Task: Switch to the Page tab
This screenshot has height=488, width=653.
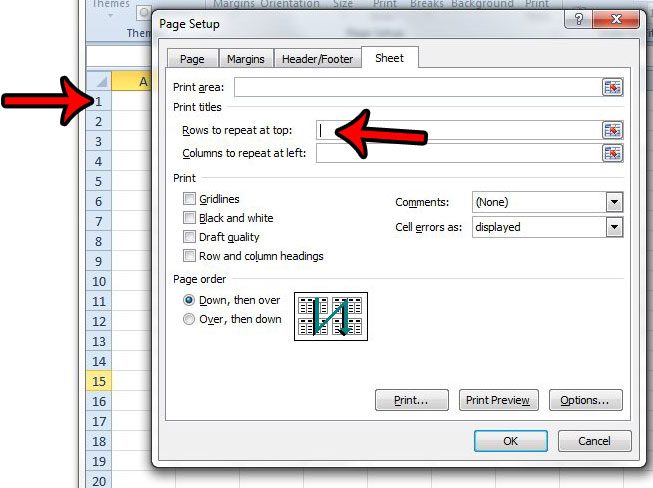Action: (x=192, y=59)
